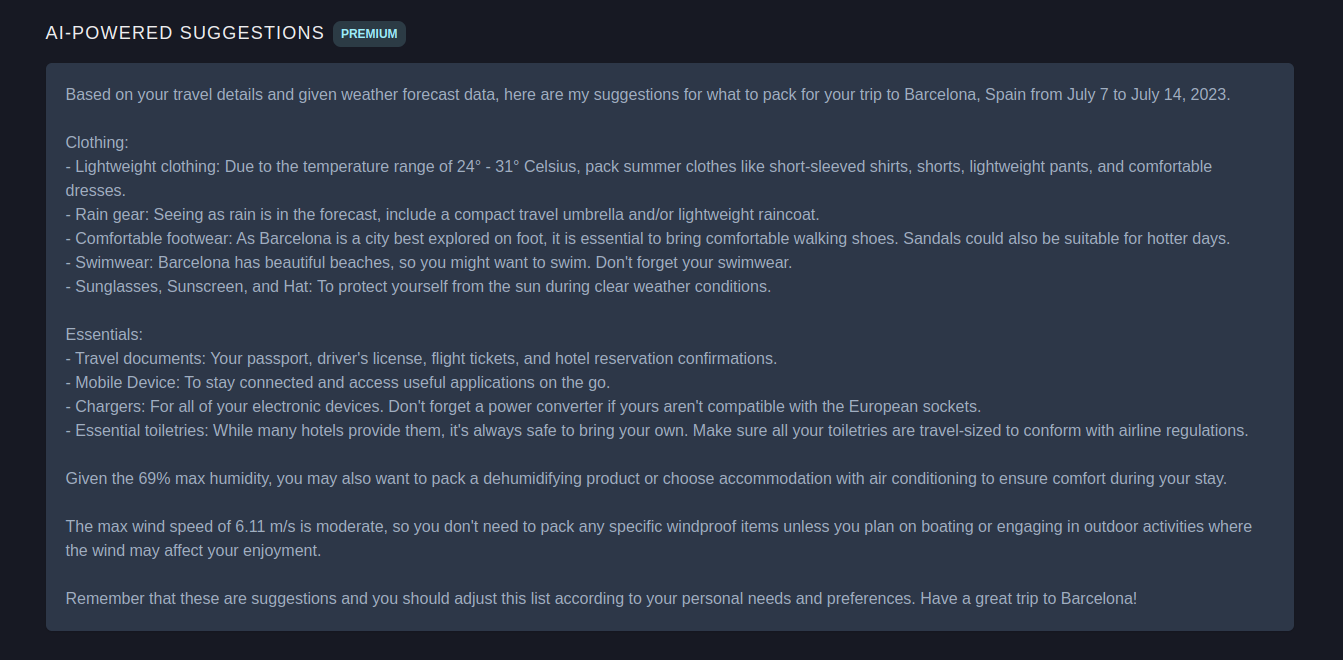The image size is (1343, 660).
Task: Click the Comfortable footwear suggestion
Action: [648, 239]
